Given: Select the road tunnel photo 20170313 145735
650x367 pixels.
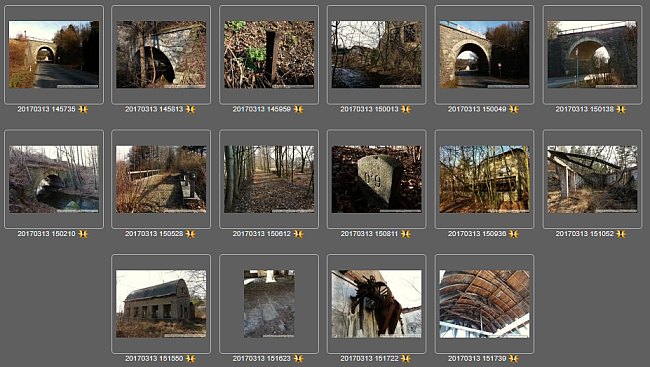Looking at the screenshot, I should [54, 54].
